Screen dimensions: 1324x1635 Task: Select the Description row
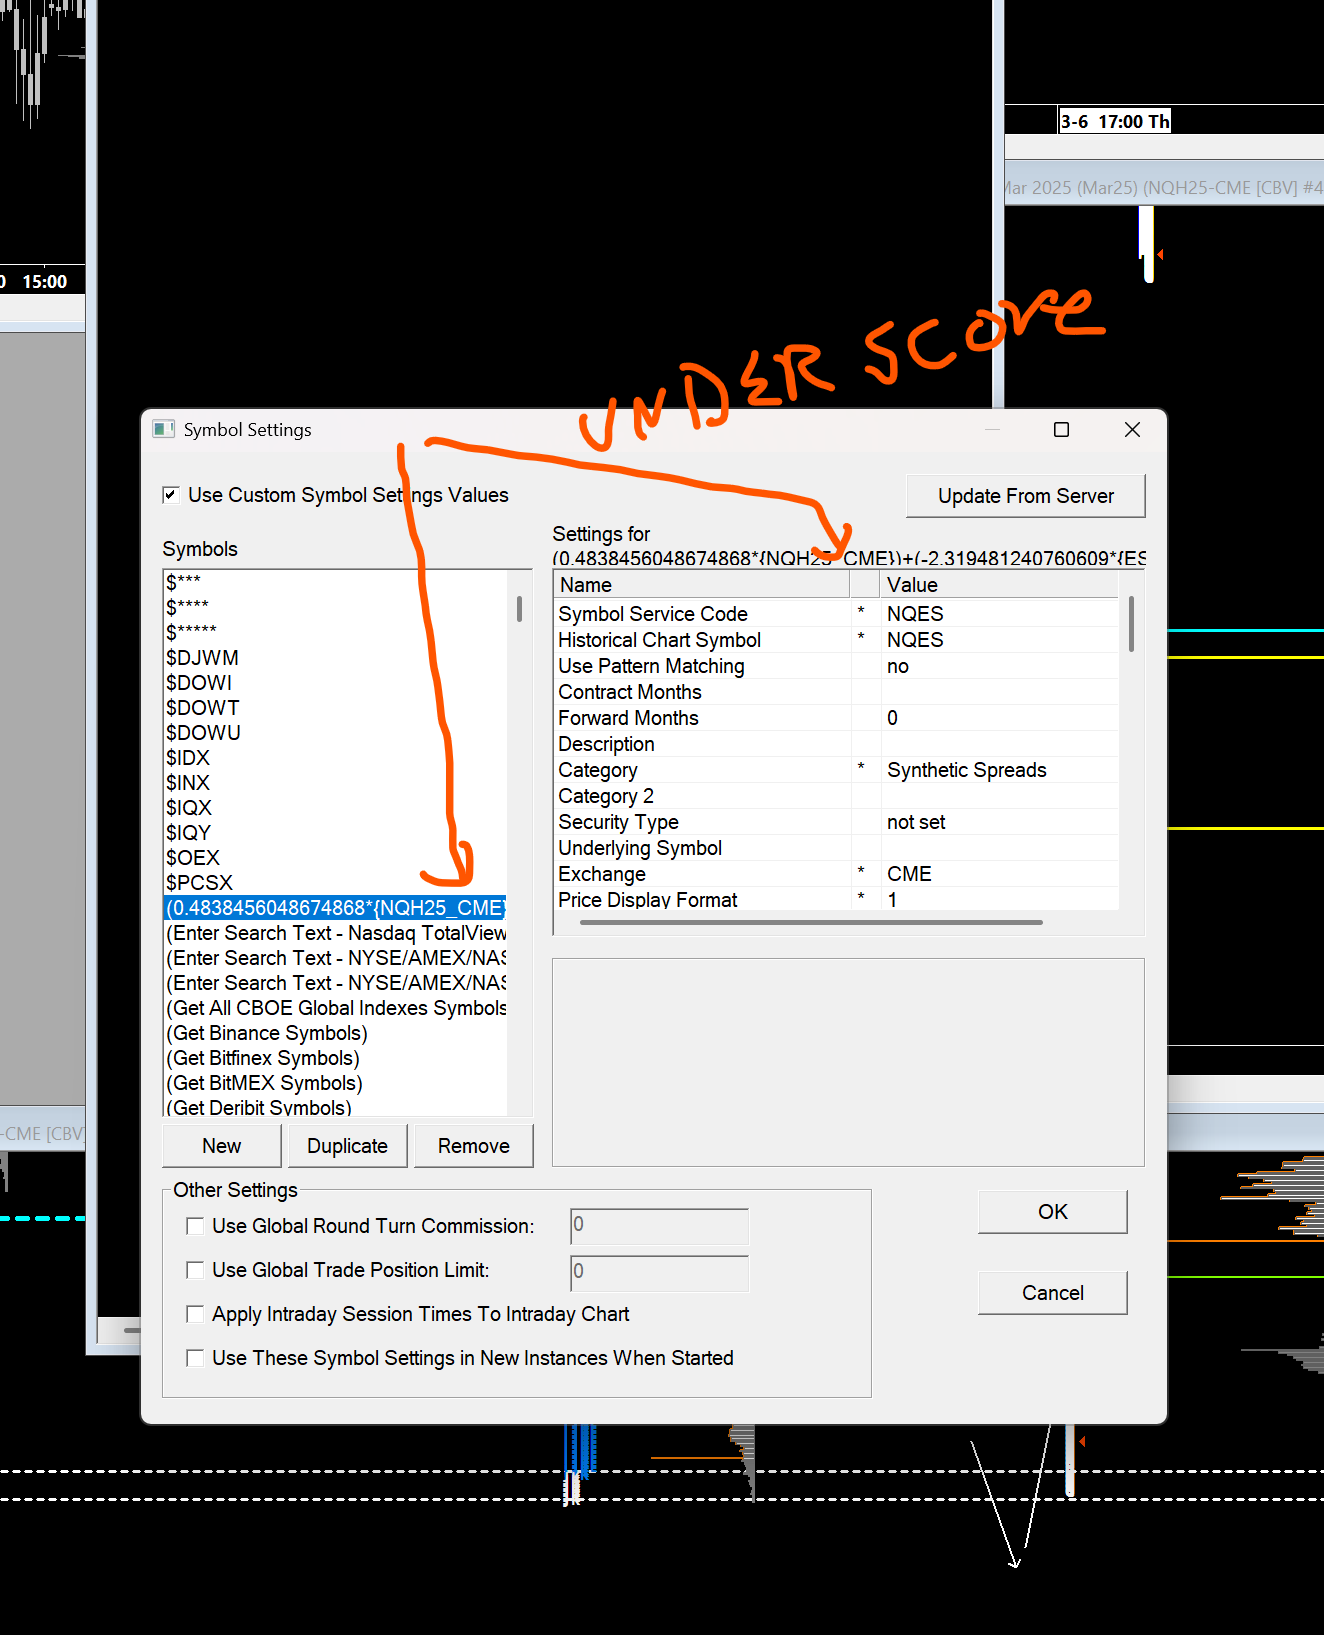pos(836,744)
